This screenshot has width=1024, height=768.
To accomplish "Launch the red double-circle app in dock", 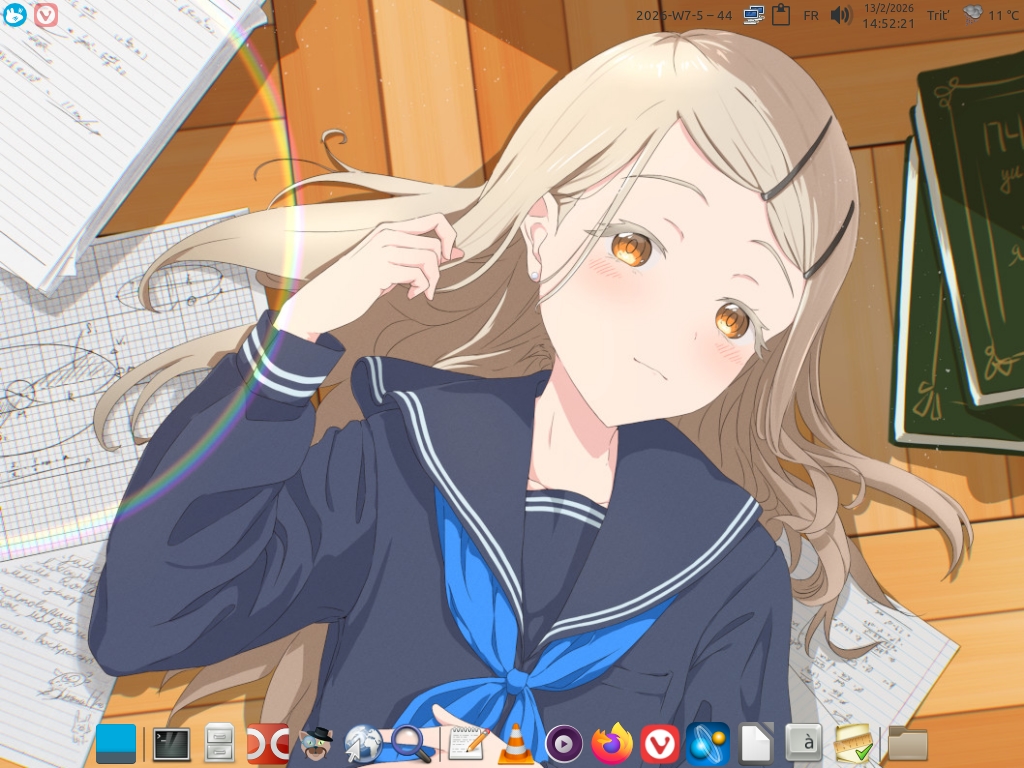I will 268,744.
